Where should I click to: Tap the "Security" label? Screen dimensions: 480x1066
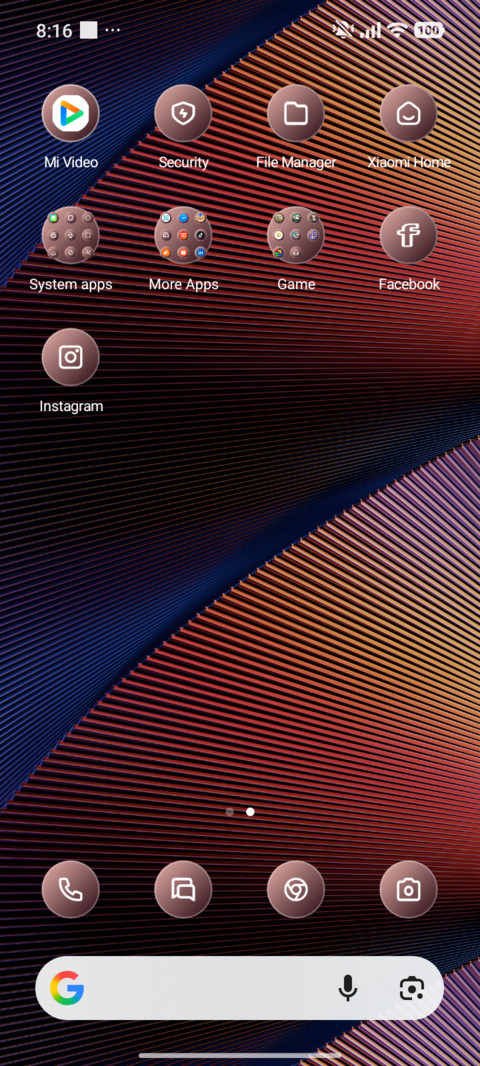pos(184,162)
